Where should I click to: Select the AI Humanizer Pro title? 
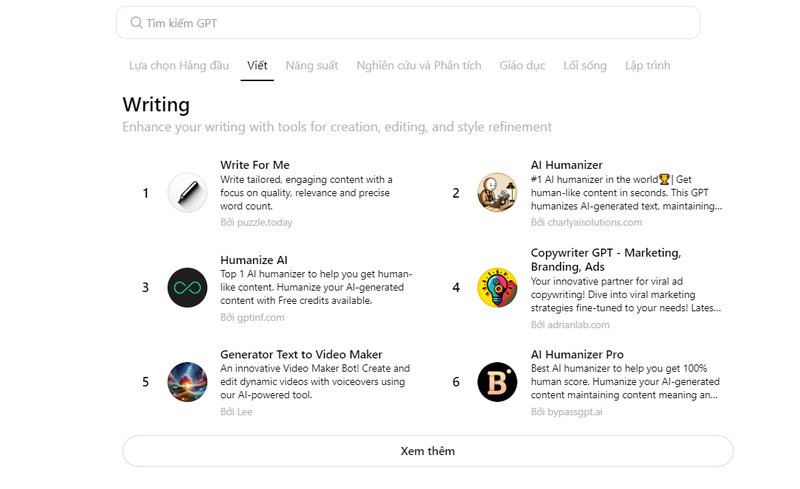577,354
